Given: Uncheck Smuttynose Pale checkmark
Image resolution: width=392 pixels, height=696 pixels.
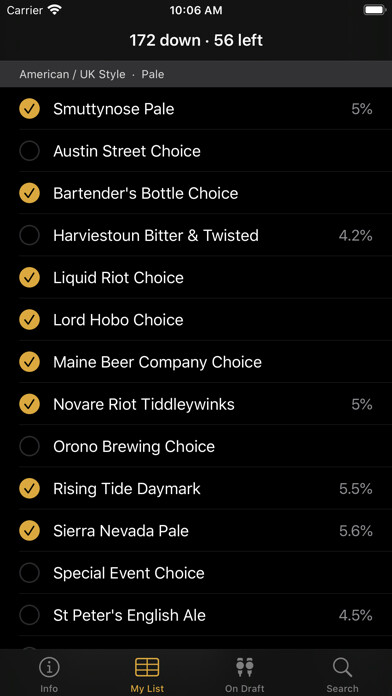Looking at the screenshot, I should click(x=29, y=109).
